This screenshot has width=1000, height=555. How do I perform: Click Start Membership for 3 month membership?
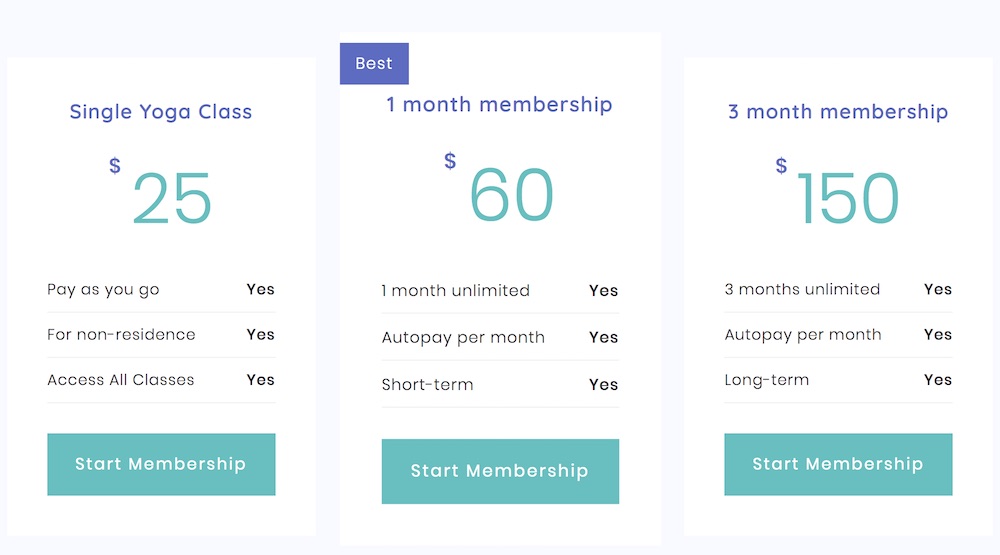[838, 464]
